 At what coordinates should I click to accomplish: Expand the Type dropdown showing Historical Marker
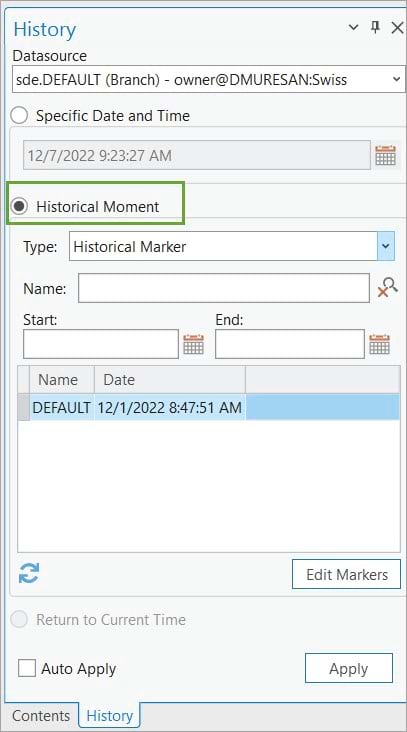point(386,246)
